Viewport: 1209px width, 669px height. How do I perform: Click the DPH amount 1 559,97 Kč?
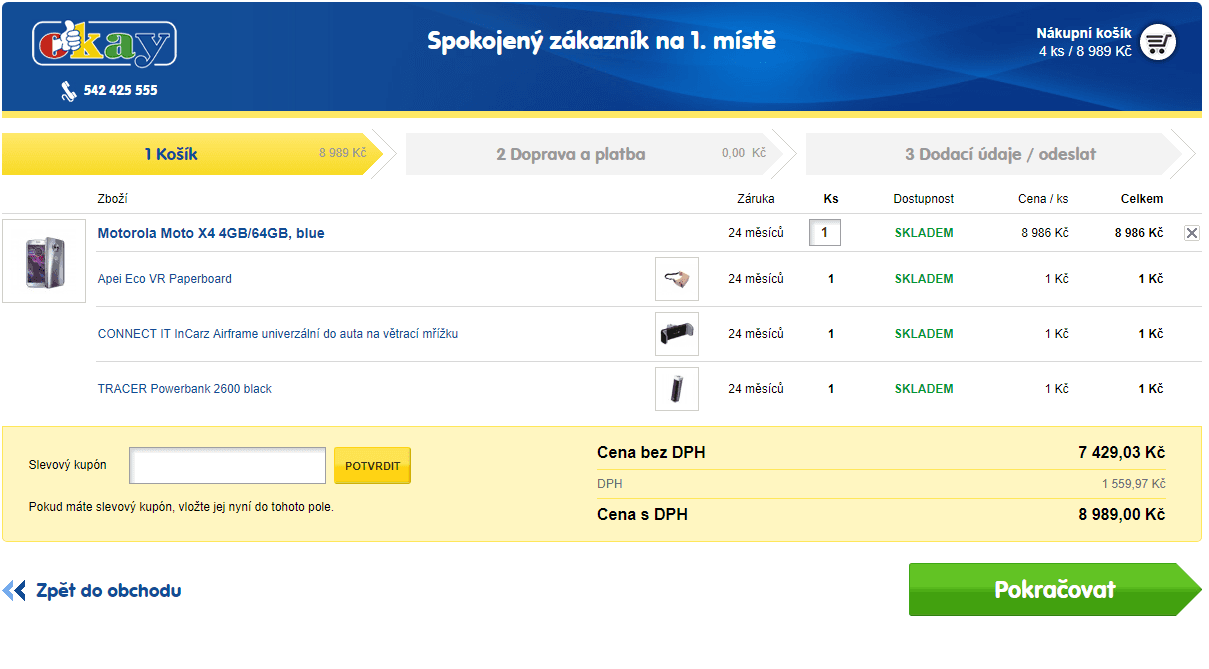click(1134, 484)
